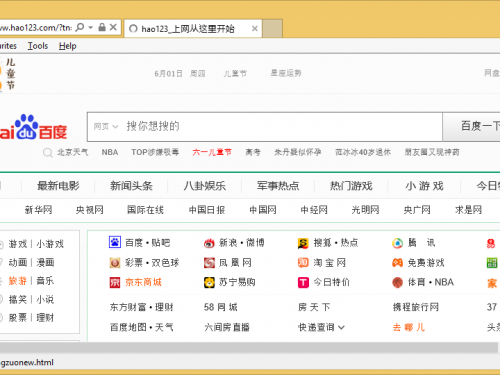This screenshot has height=375, width=500.
Task: Click the Sohu fox icon
Action: (303, 243)
